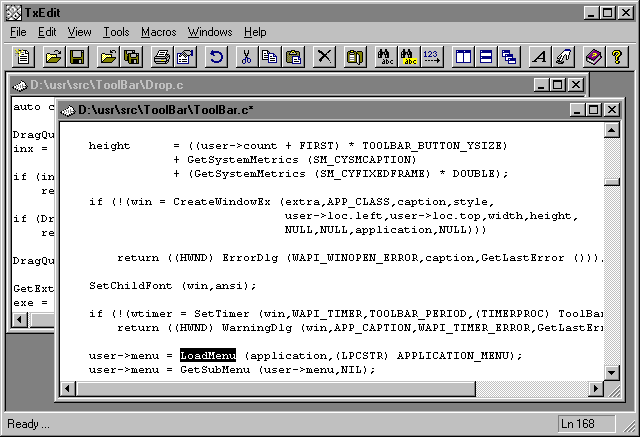The image size is (640, 437).
Task: Click the highlighted LoadMenu text
Action: click(x=208, y=355)
